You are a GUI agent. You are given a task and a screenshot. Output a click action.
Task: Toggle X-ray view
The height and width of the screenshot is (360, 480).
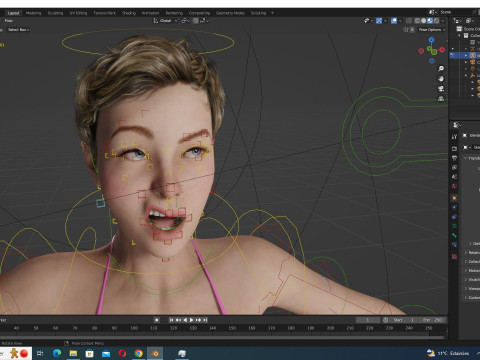(x=409, y=21)
